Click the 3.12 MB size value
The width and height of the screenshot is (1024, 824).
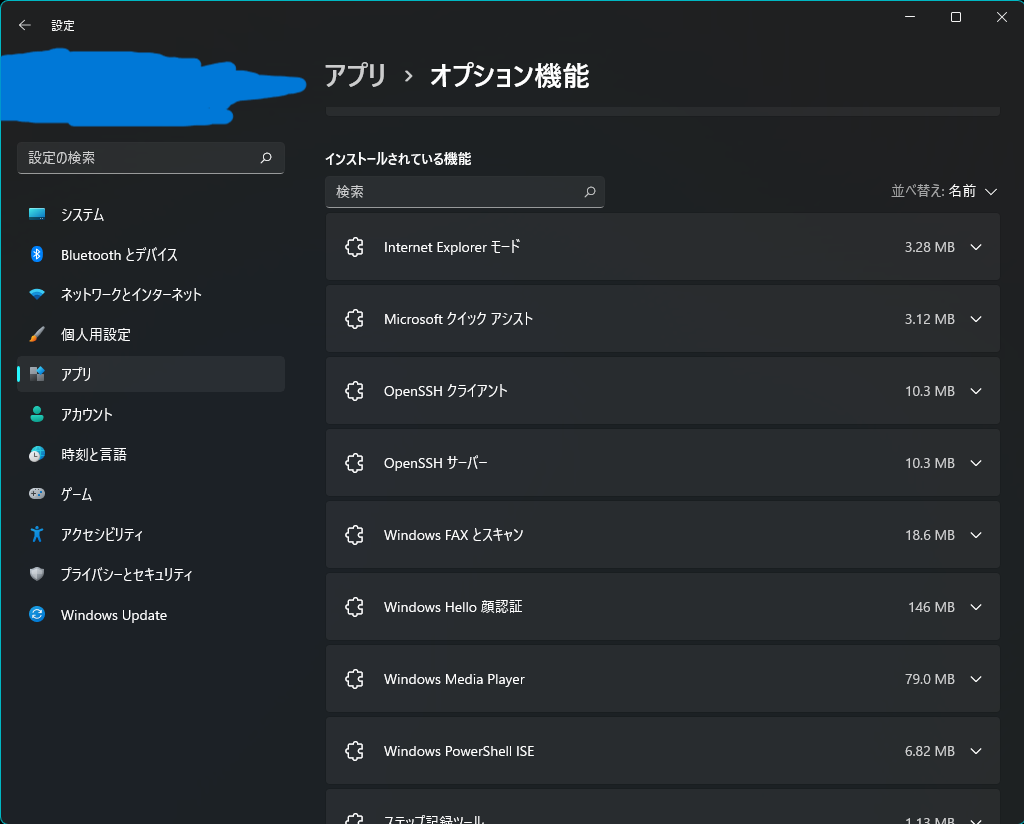(x=929, y=319)
